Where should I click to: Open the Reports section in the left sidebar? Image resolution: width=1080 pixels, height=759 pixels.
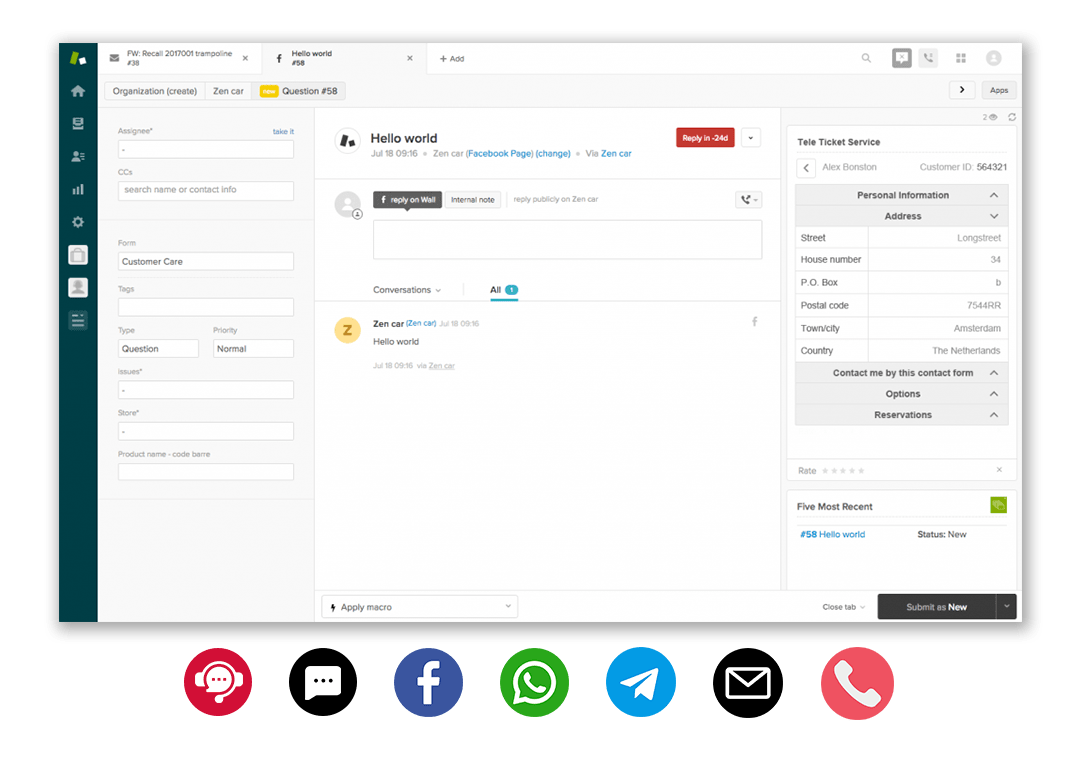click(78, 188)
